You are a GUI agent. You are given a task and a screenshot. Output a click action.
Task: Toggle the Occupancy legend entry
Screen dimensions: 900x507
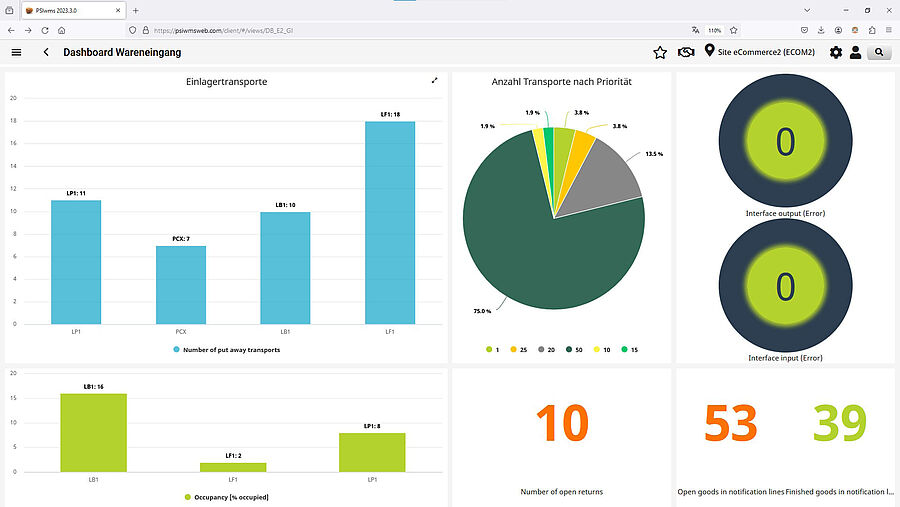(x=226, y=497)
